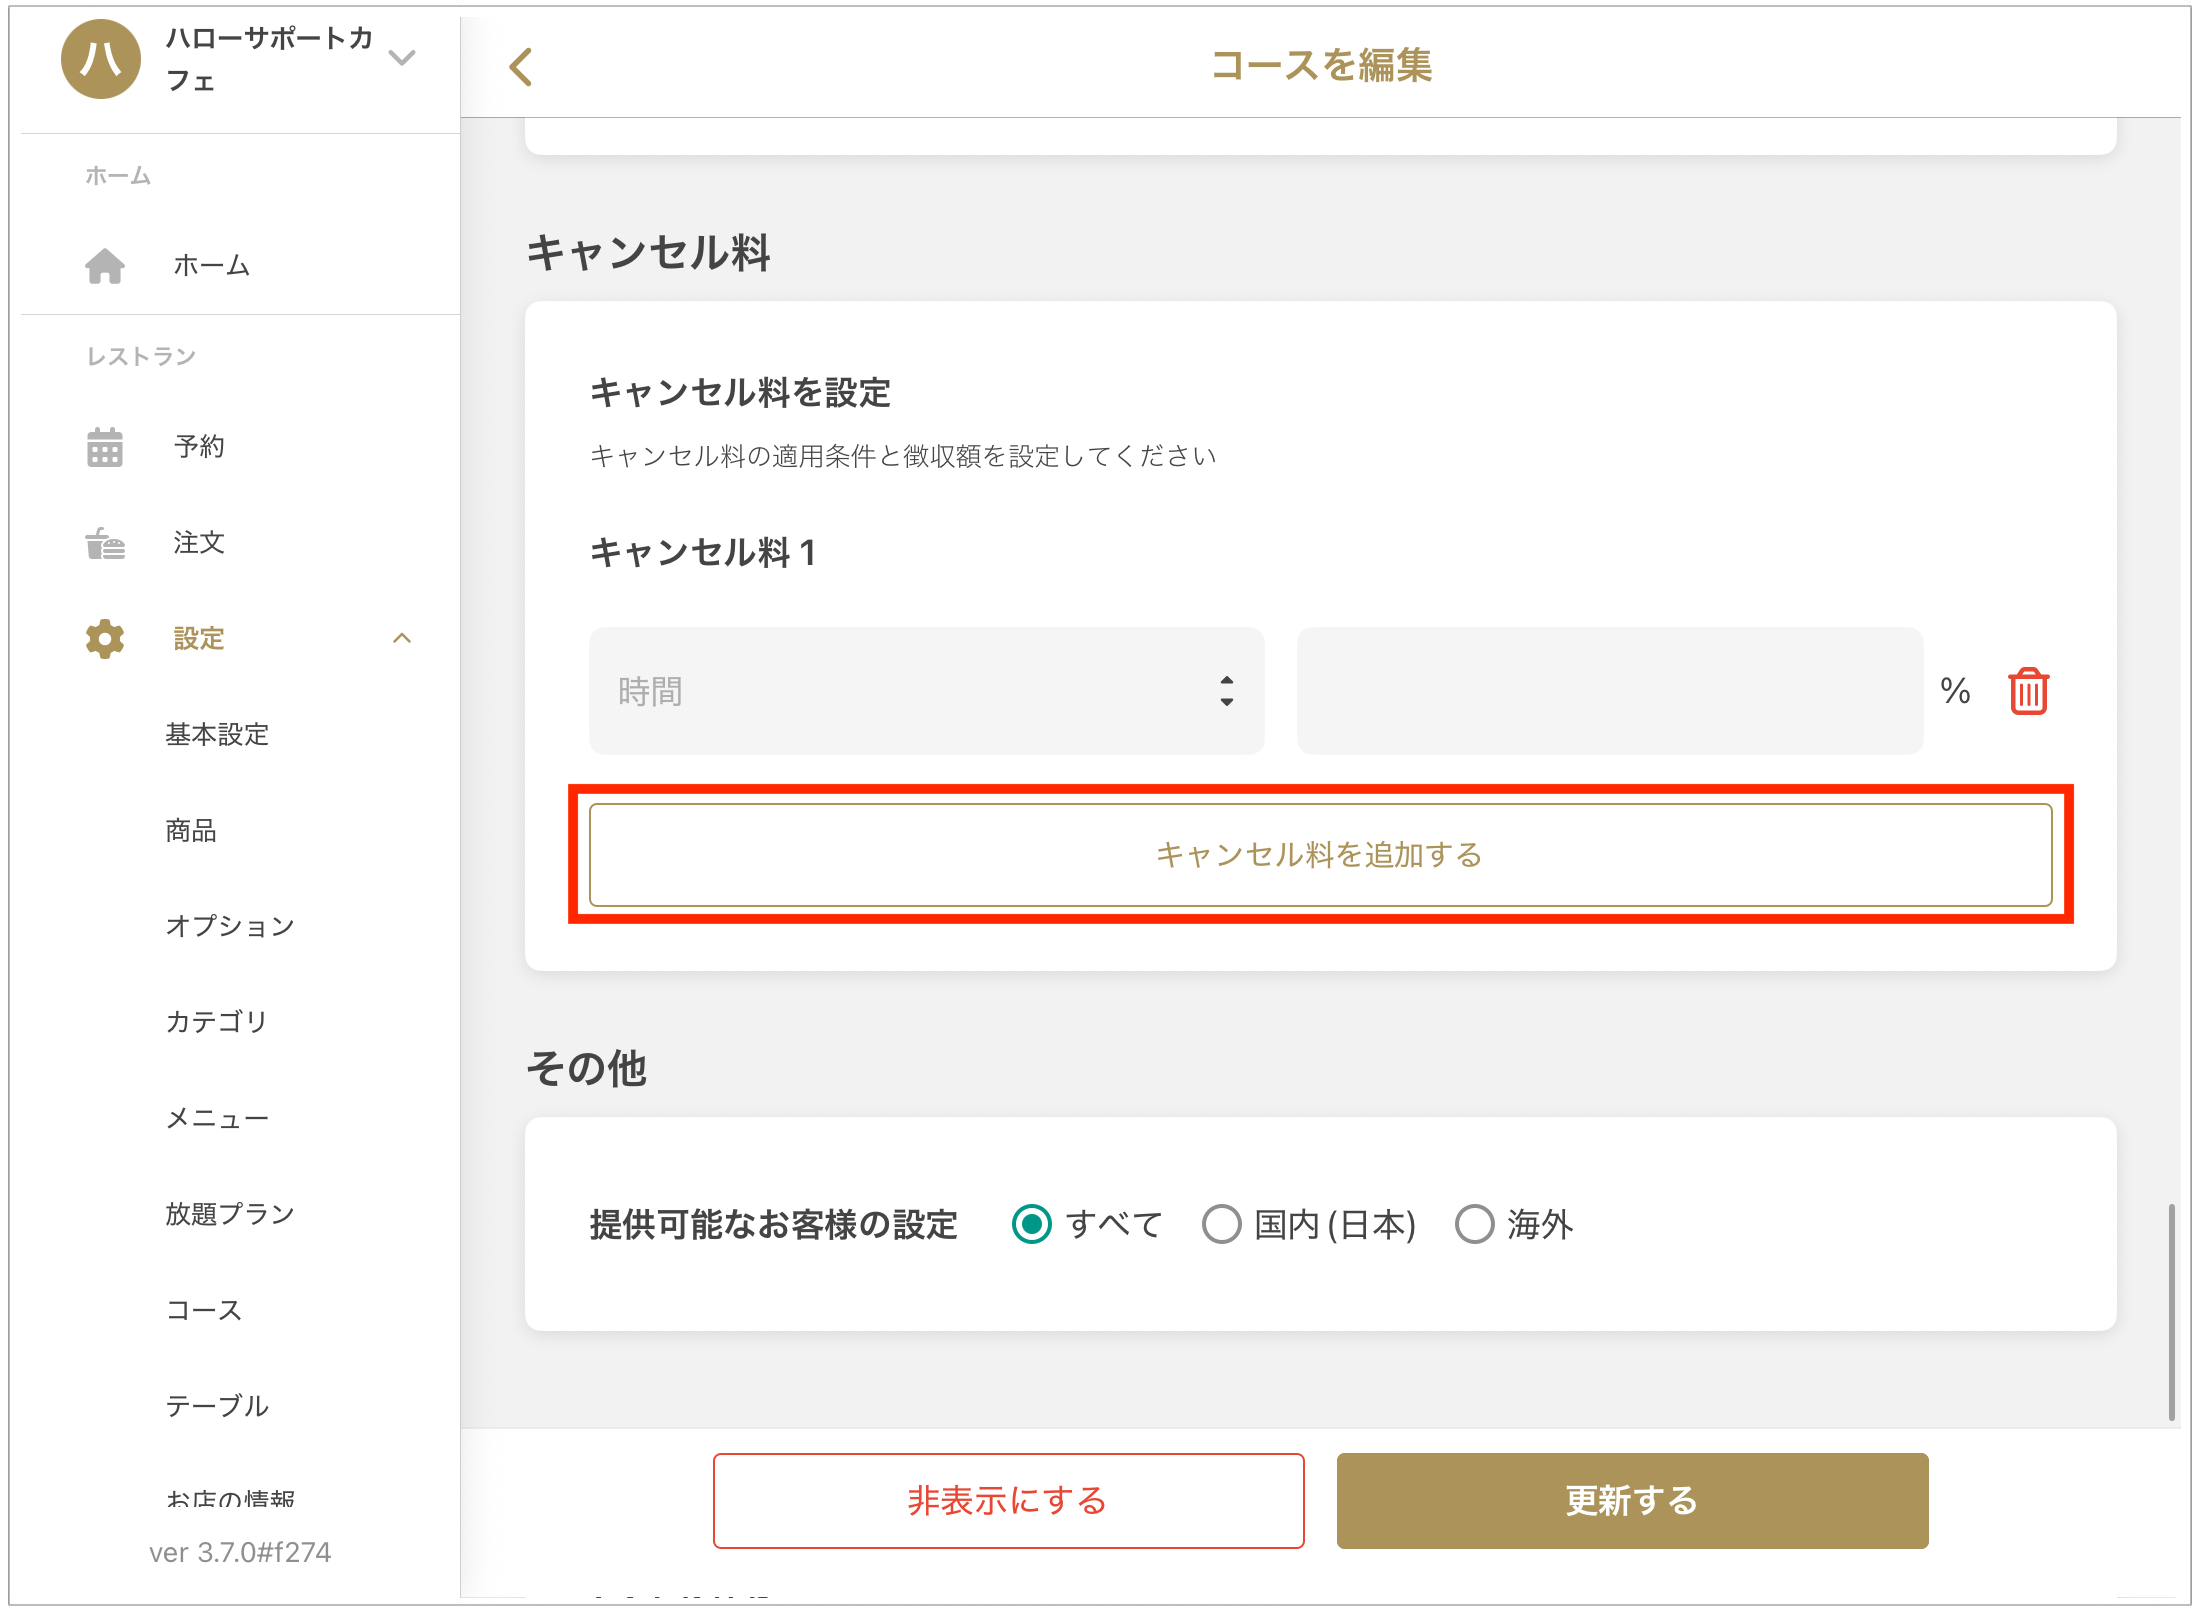The height and width of the screenshot is (1612, 2198).
Task: Open the 商品 settings menu item
Action: point(191,831)
